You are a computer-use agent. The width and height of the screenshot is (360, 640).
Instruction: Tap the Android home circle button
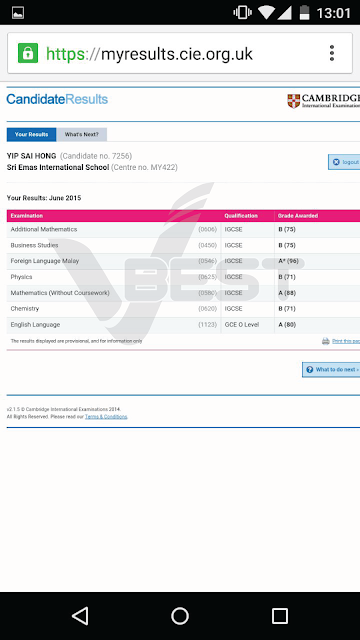[x=180, y=616]
